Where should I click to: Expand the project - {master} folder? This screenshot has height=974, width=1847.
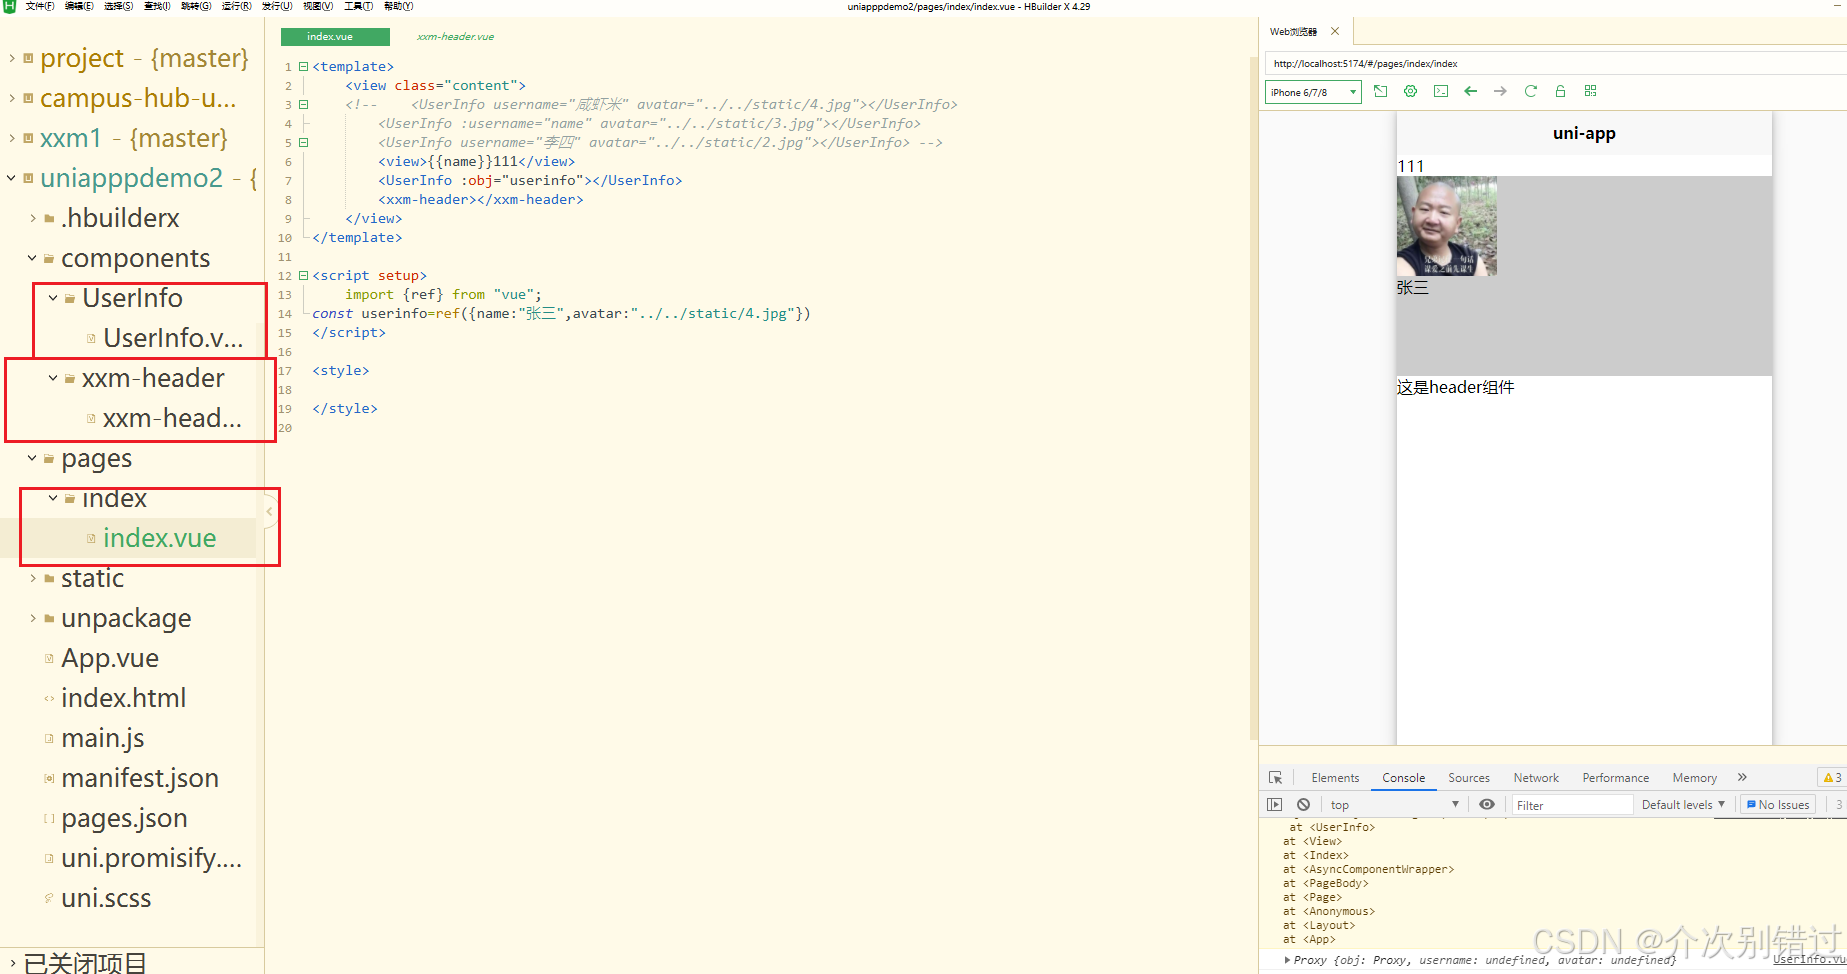(x=12, y=58)
